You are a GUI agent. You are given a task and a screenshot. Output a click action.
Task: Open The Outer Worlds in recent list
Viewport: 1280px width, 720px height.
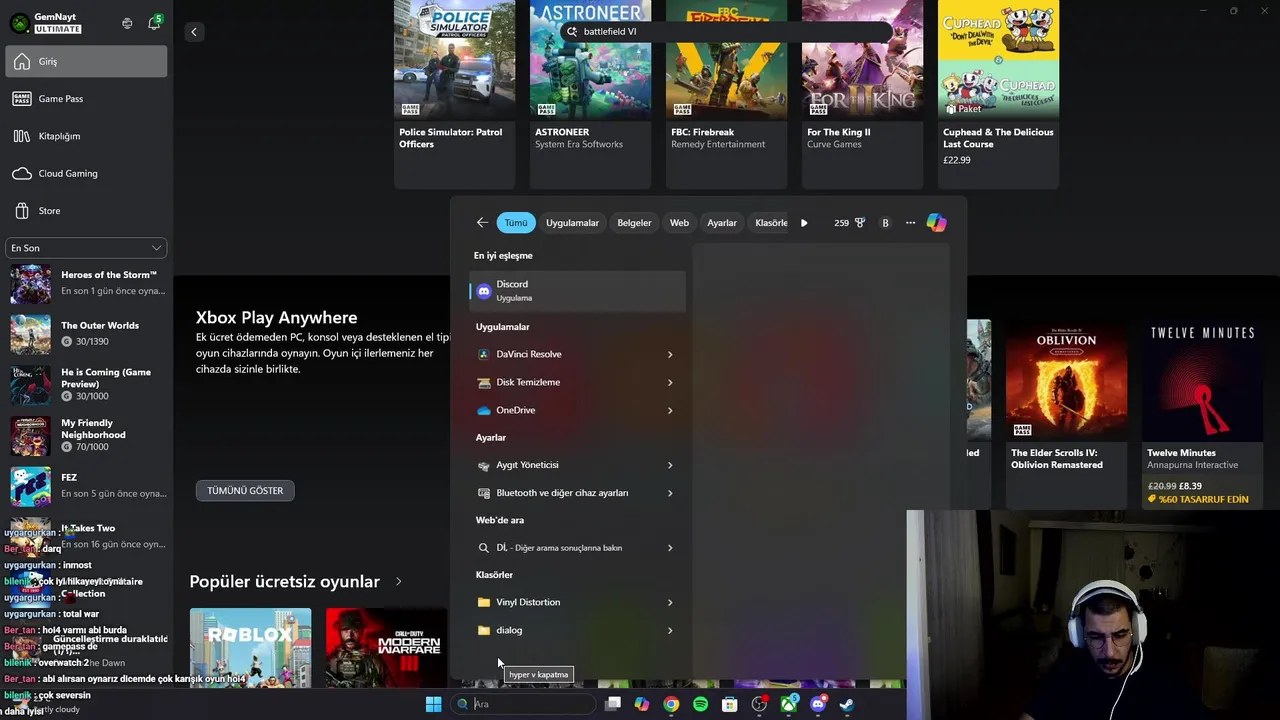pyautogui.click(x=86, y=333)
